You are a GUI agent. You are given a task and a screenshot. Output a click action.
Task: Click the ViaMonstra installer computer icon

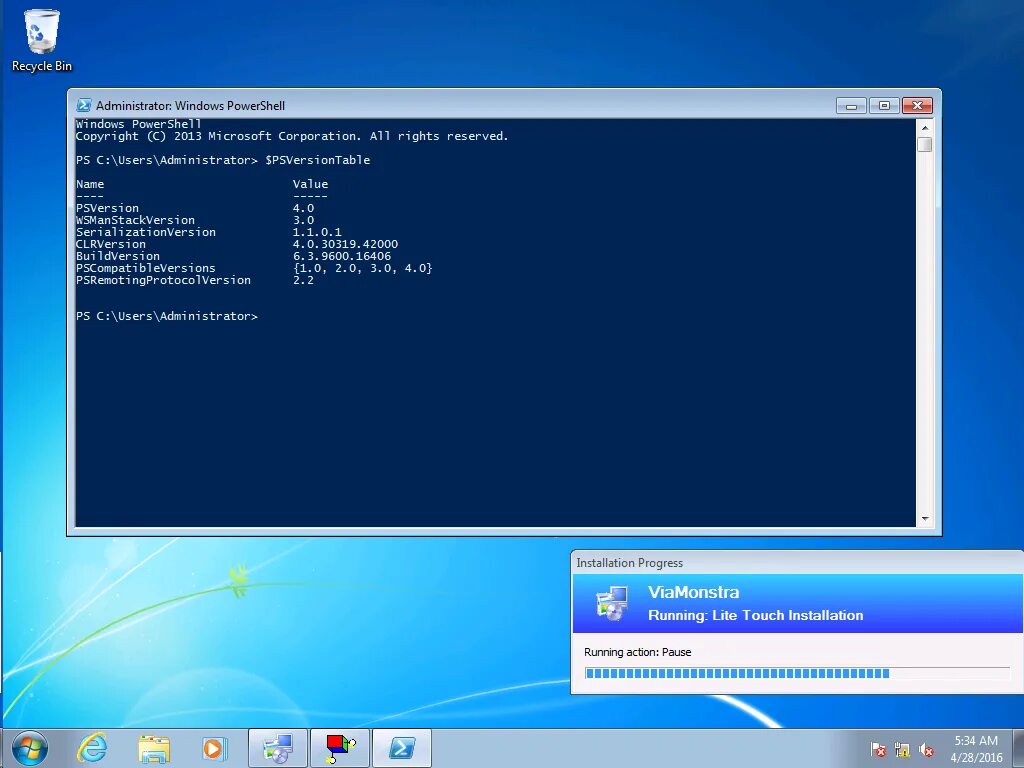612,603
